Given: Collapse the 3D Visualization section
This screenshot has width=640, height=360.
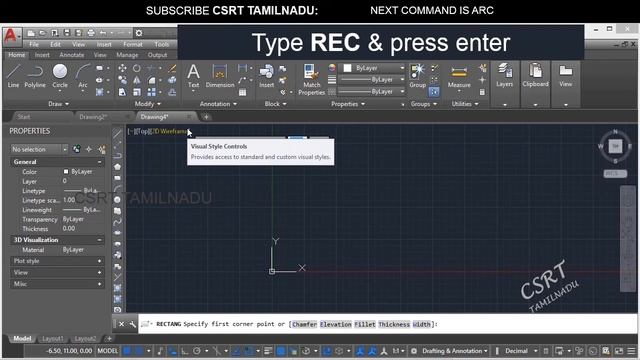Looking at the screenshot, I should pos(99,240).
